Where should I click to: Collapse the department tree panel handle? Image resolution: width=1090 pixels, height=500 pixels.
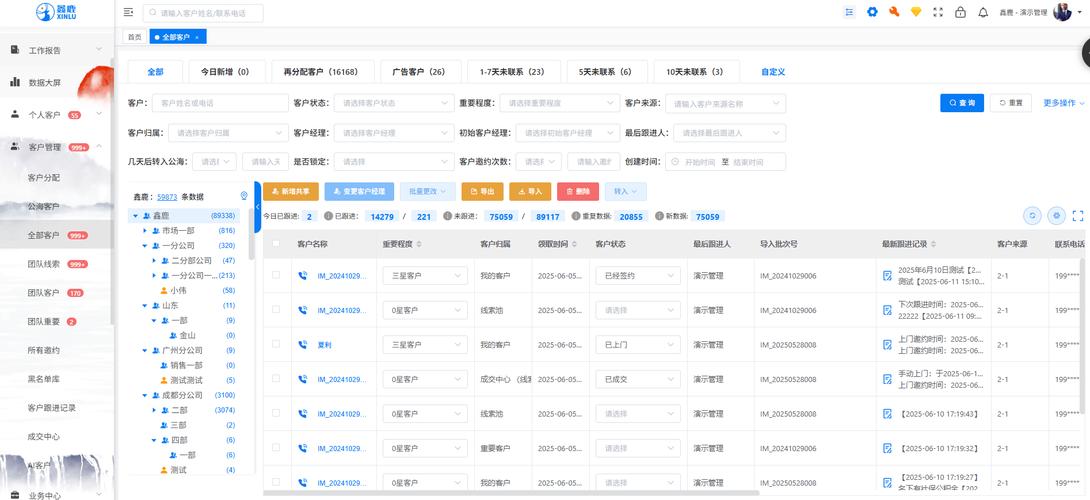click(257, 207)
